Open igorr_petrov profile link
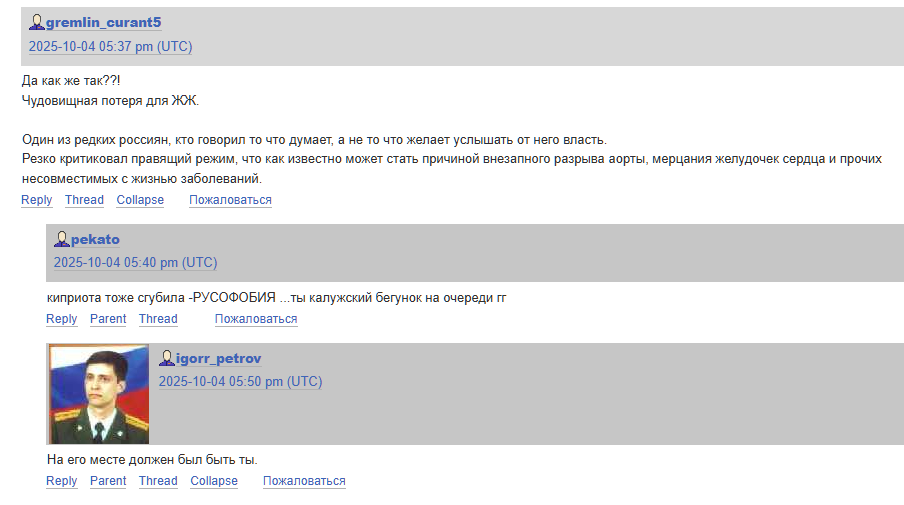904x505 pixels. (218, 359)
